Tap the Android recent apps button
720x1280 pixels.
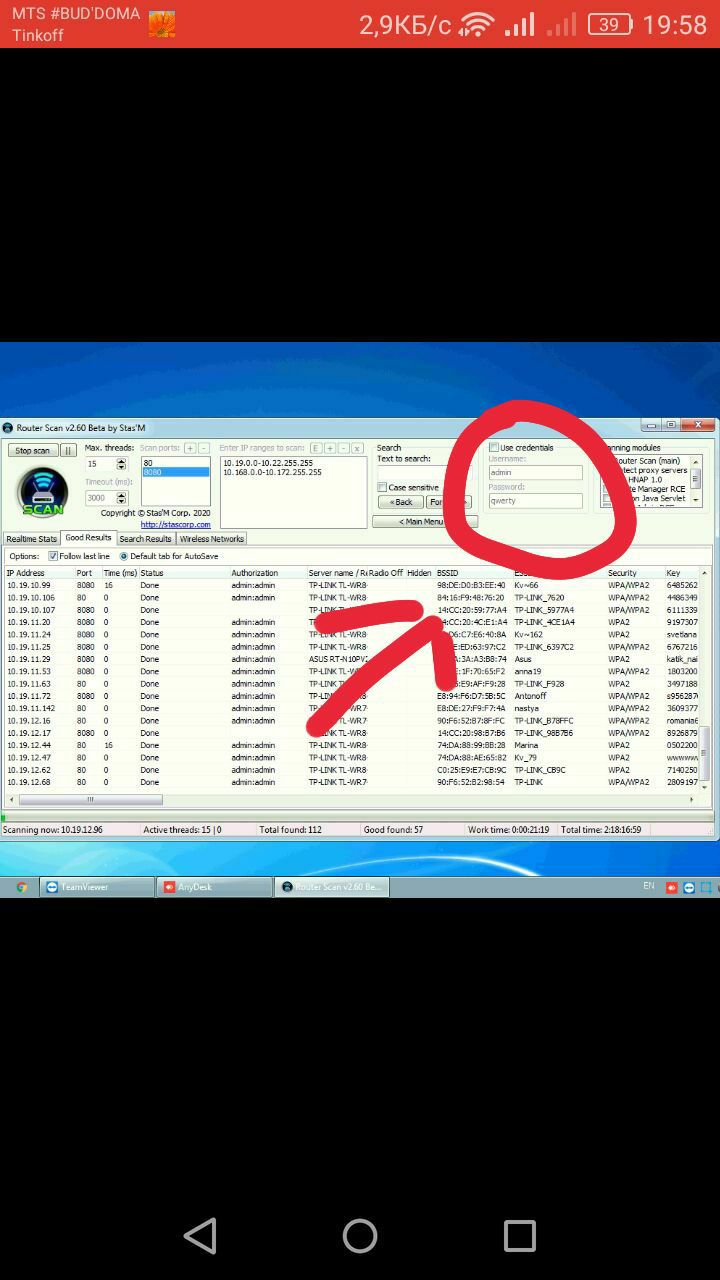(x=519, y=1236)
